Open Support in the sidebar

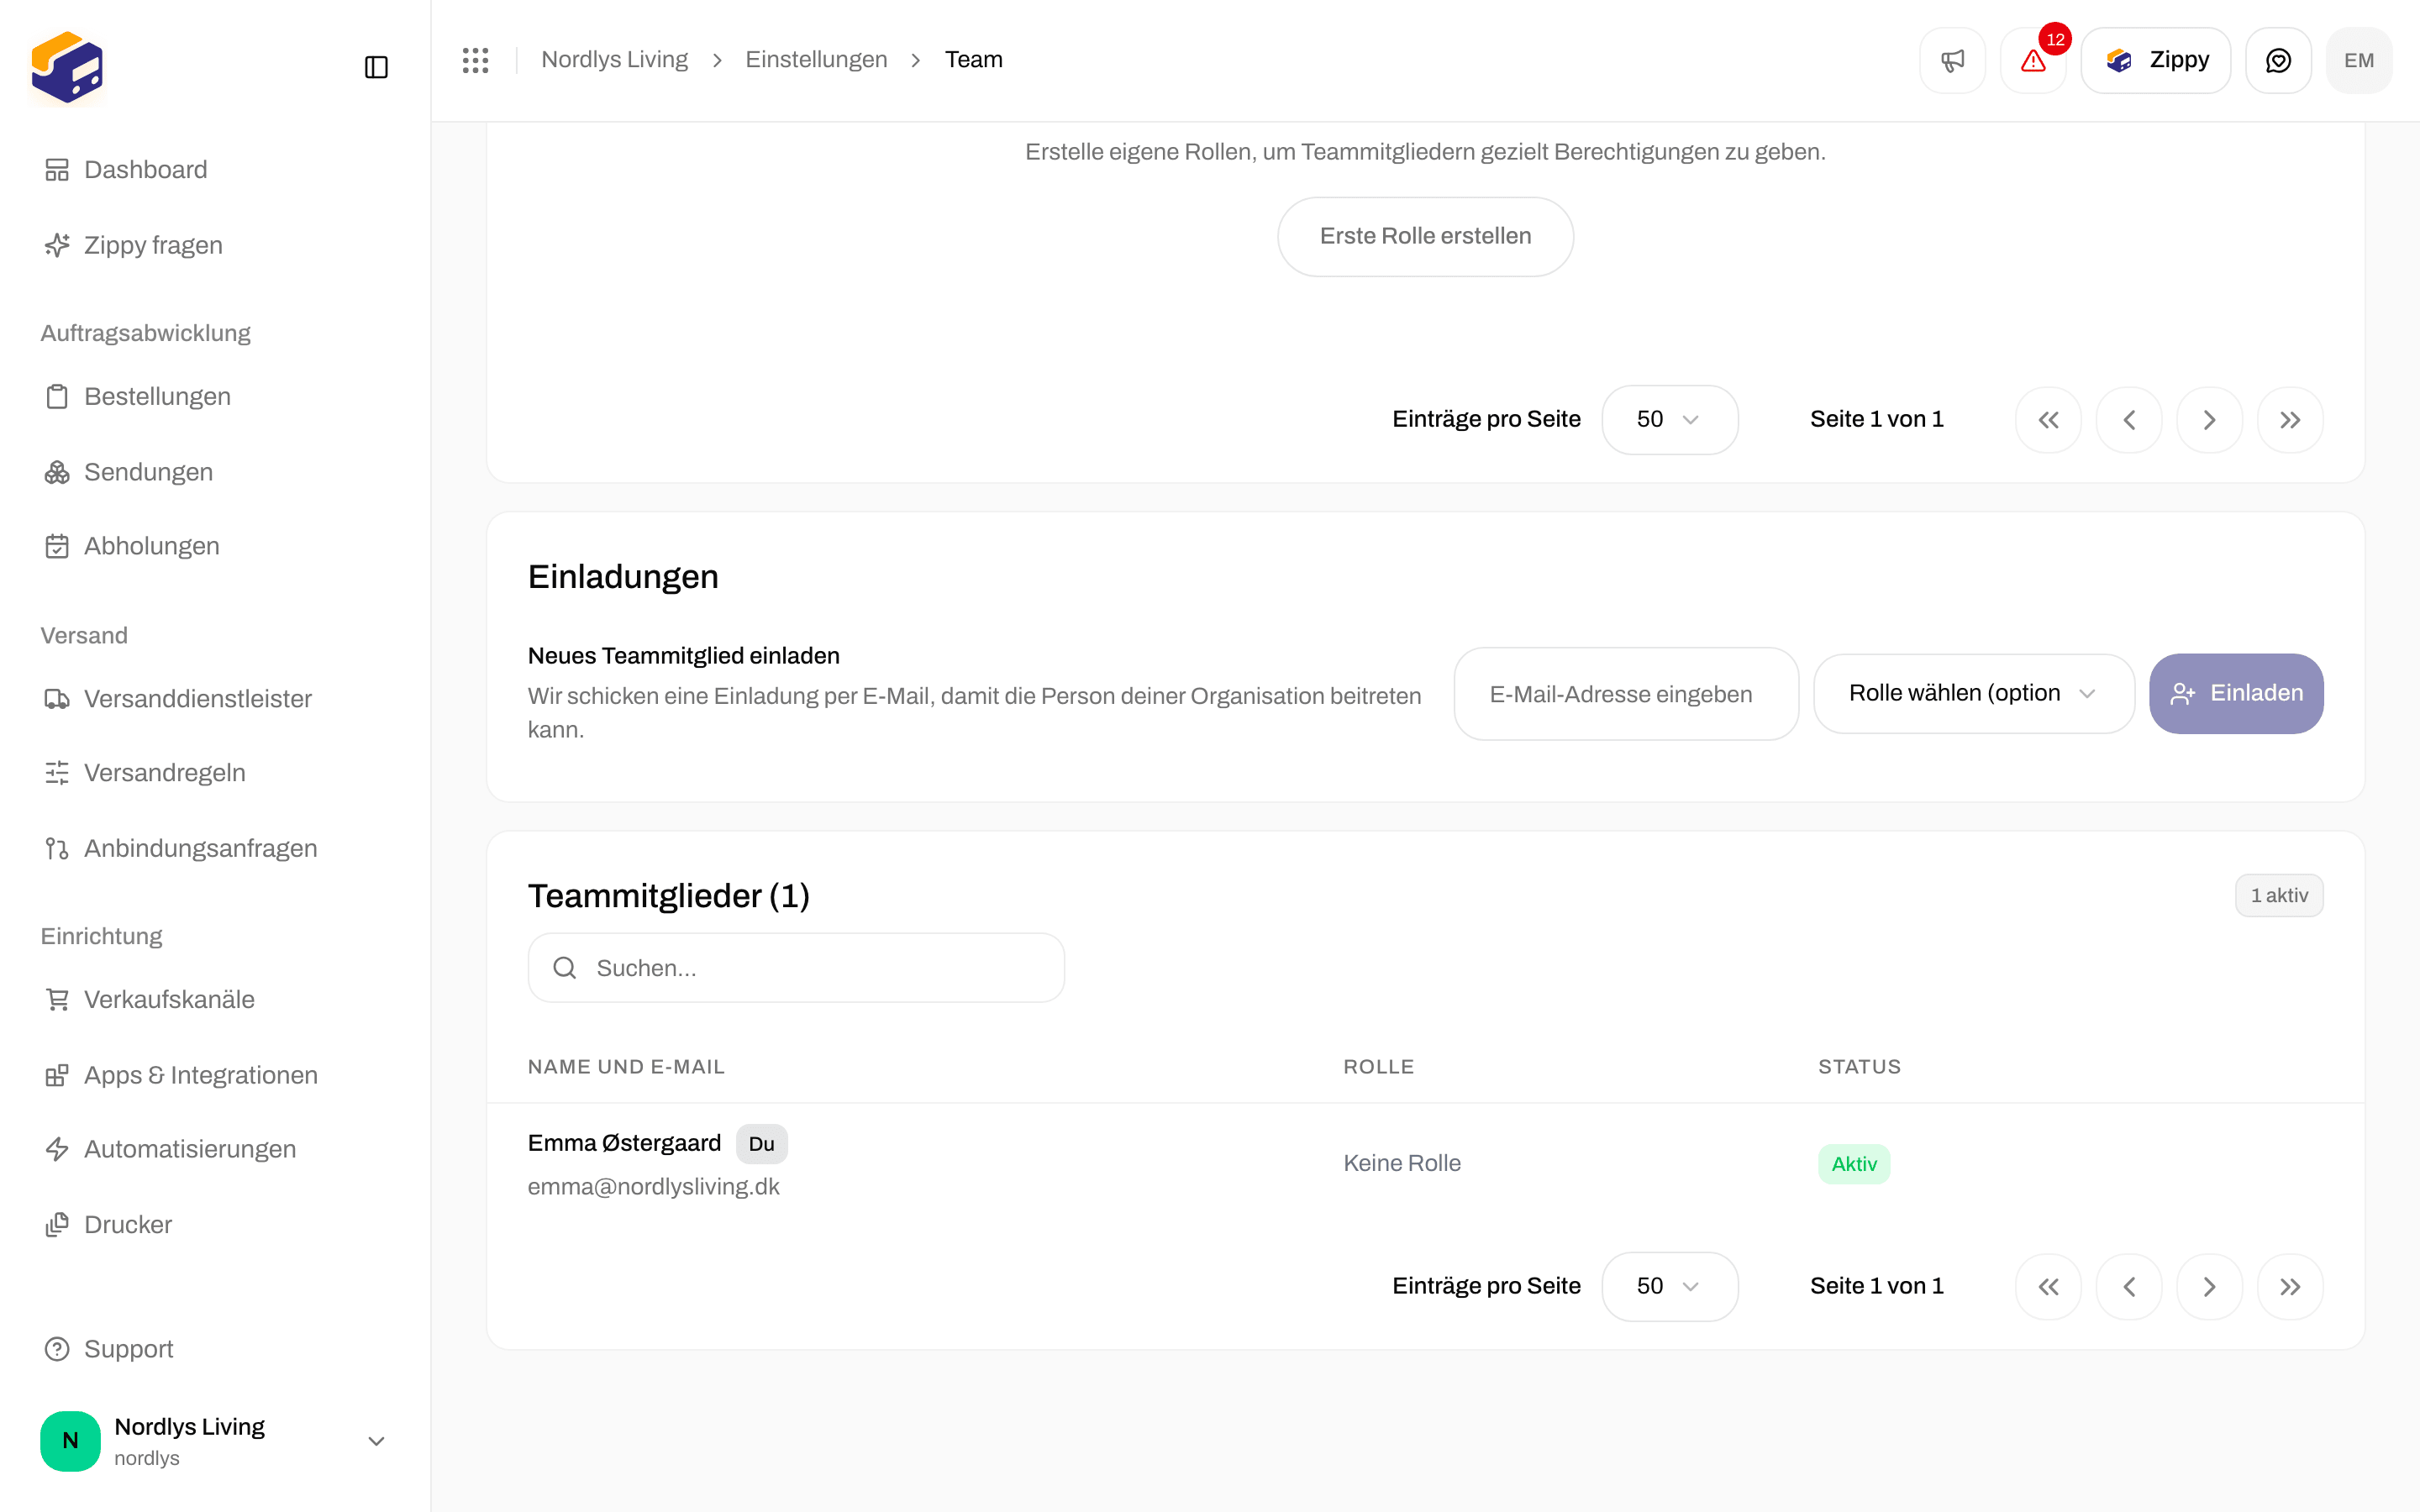(215, 1349)
